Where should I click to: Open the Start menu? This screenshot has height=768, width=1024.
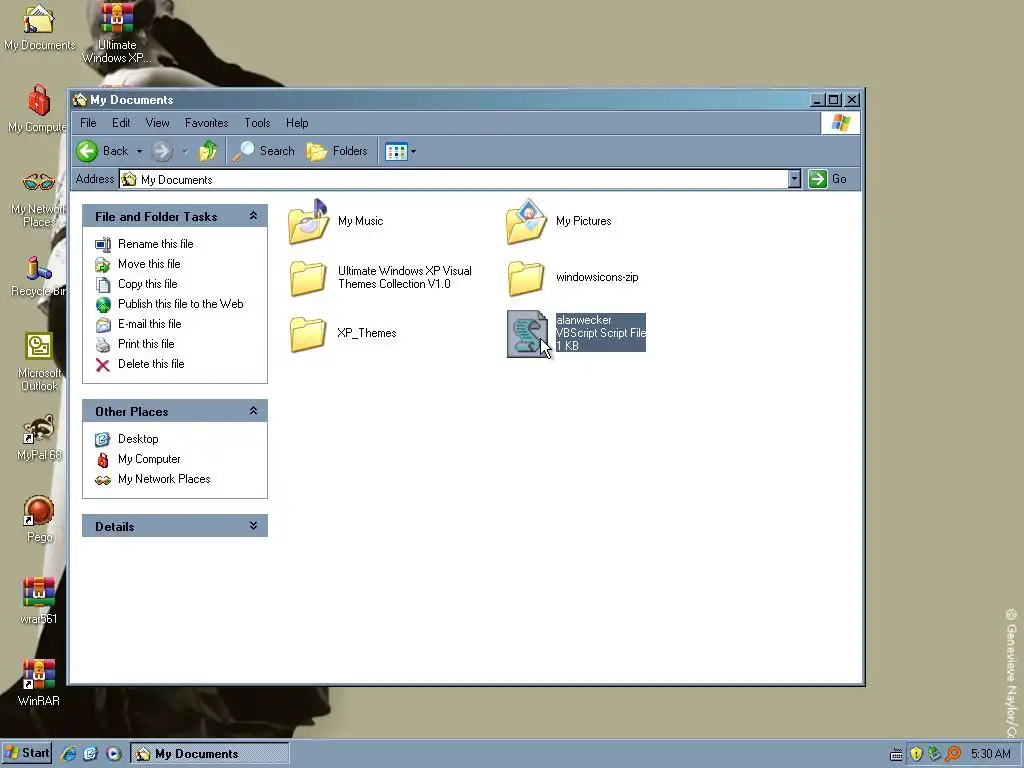tap(27, 754)
